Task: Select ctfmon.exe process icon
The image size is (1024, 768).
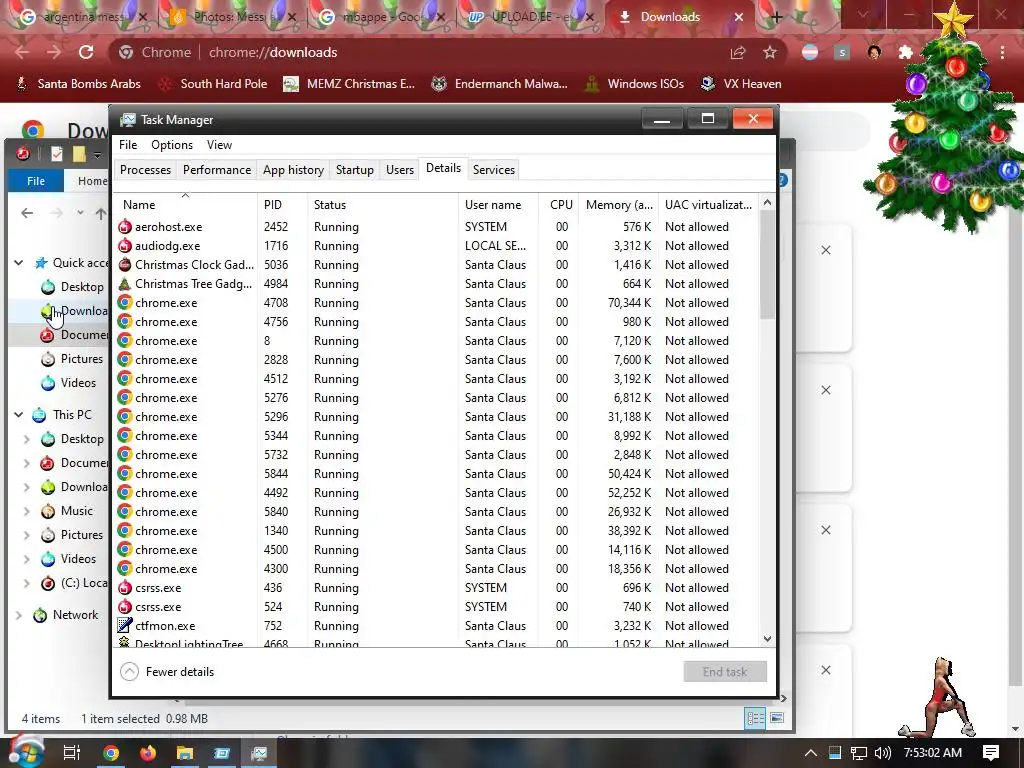Action: click(124, 626)
